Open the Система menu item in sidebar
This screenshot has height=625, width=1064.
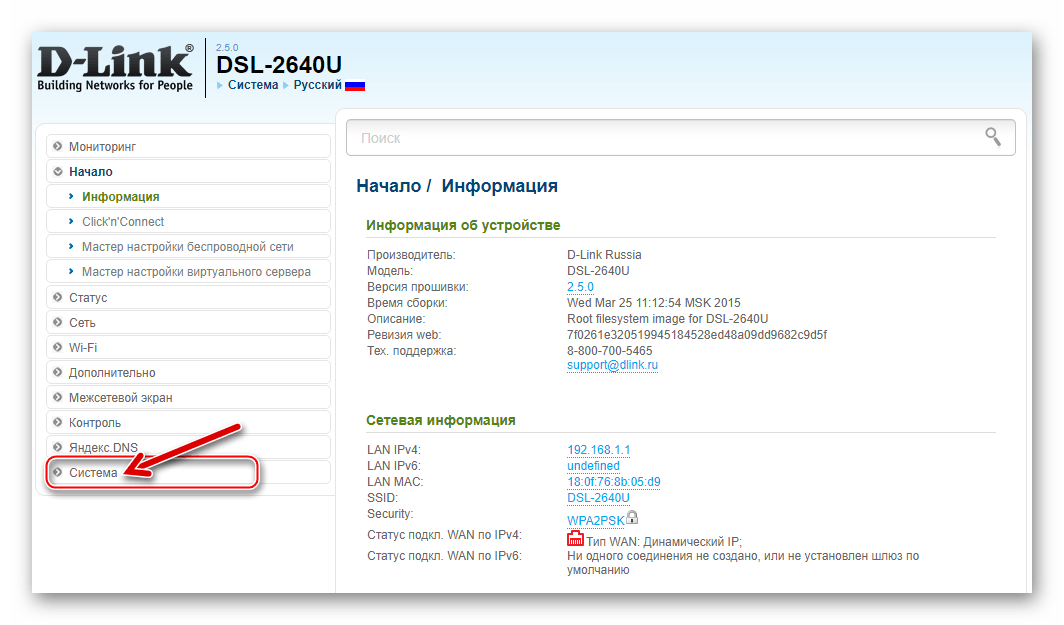[188, 472]
